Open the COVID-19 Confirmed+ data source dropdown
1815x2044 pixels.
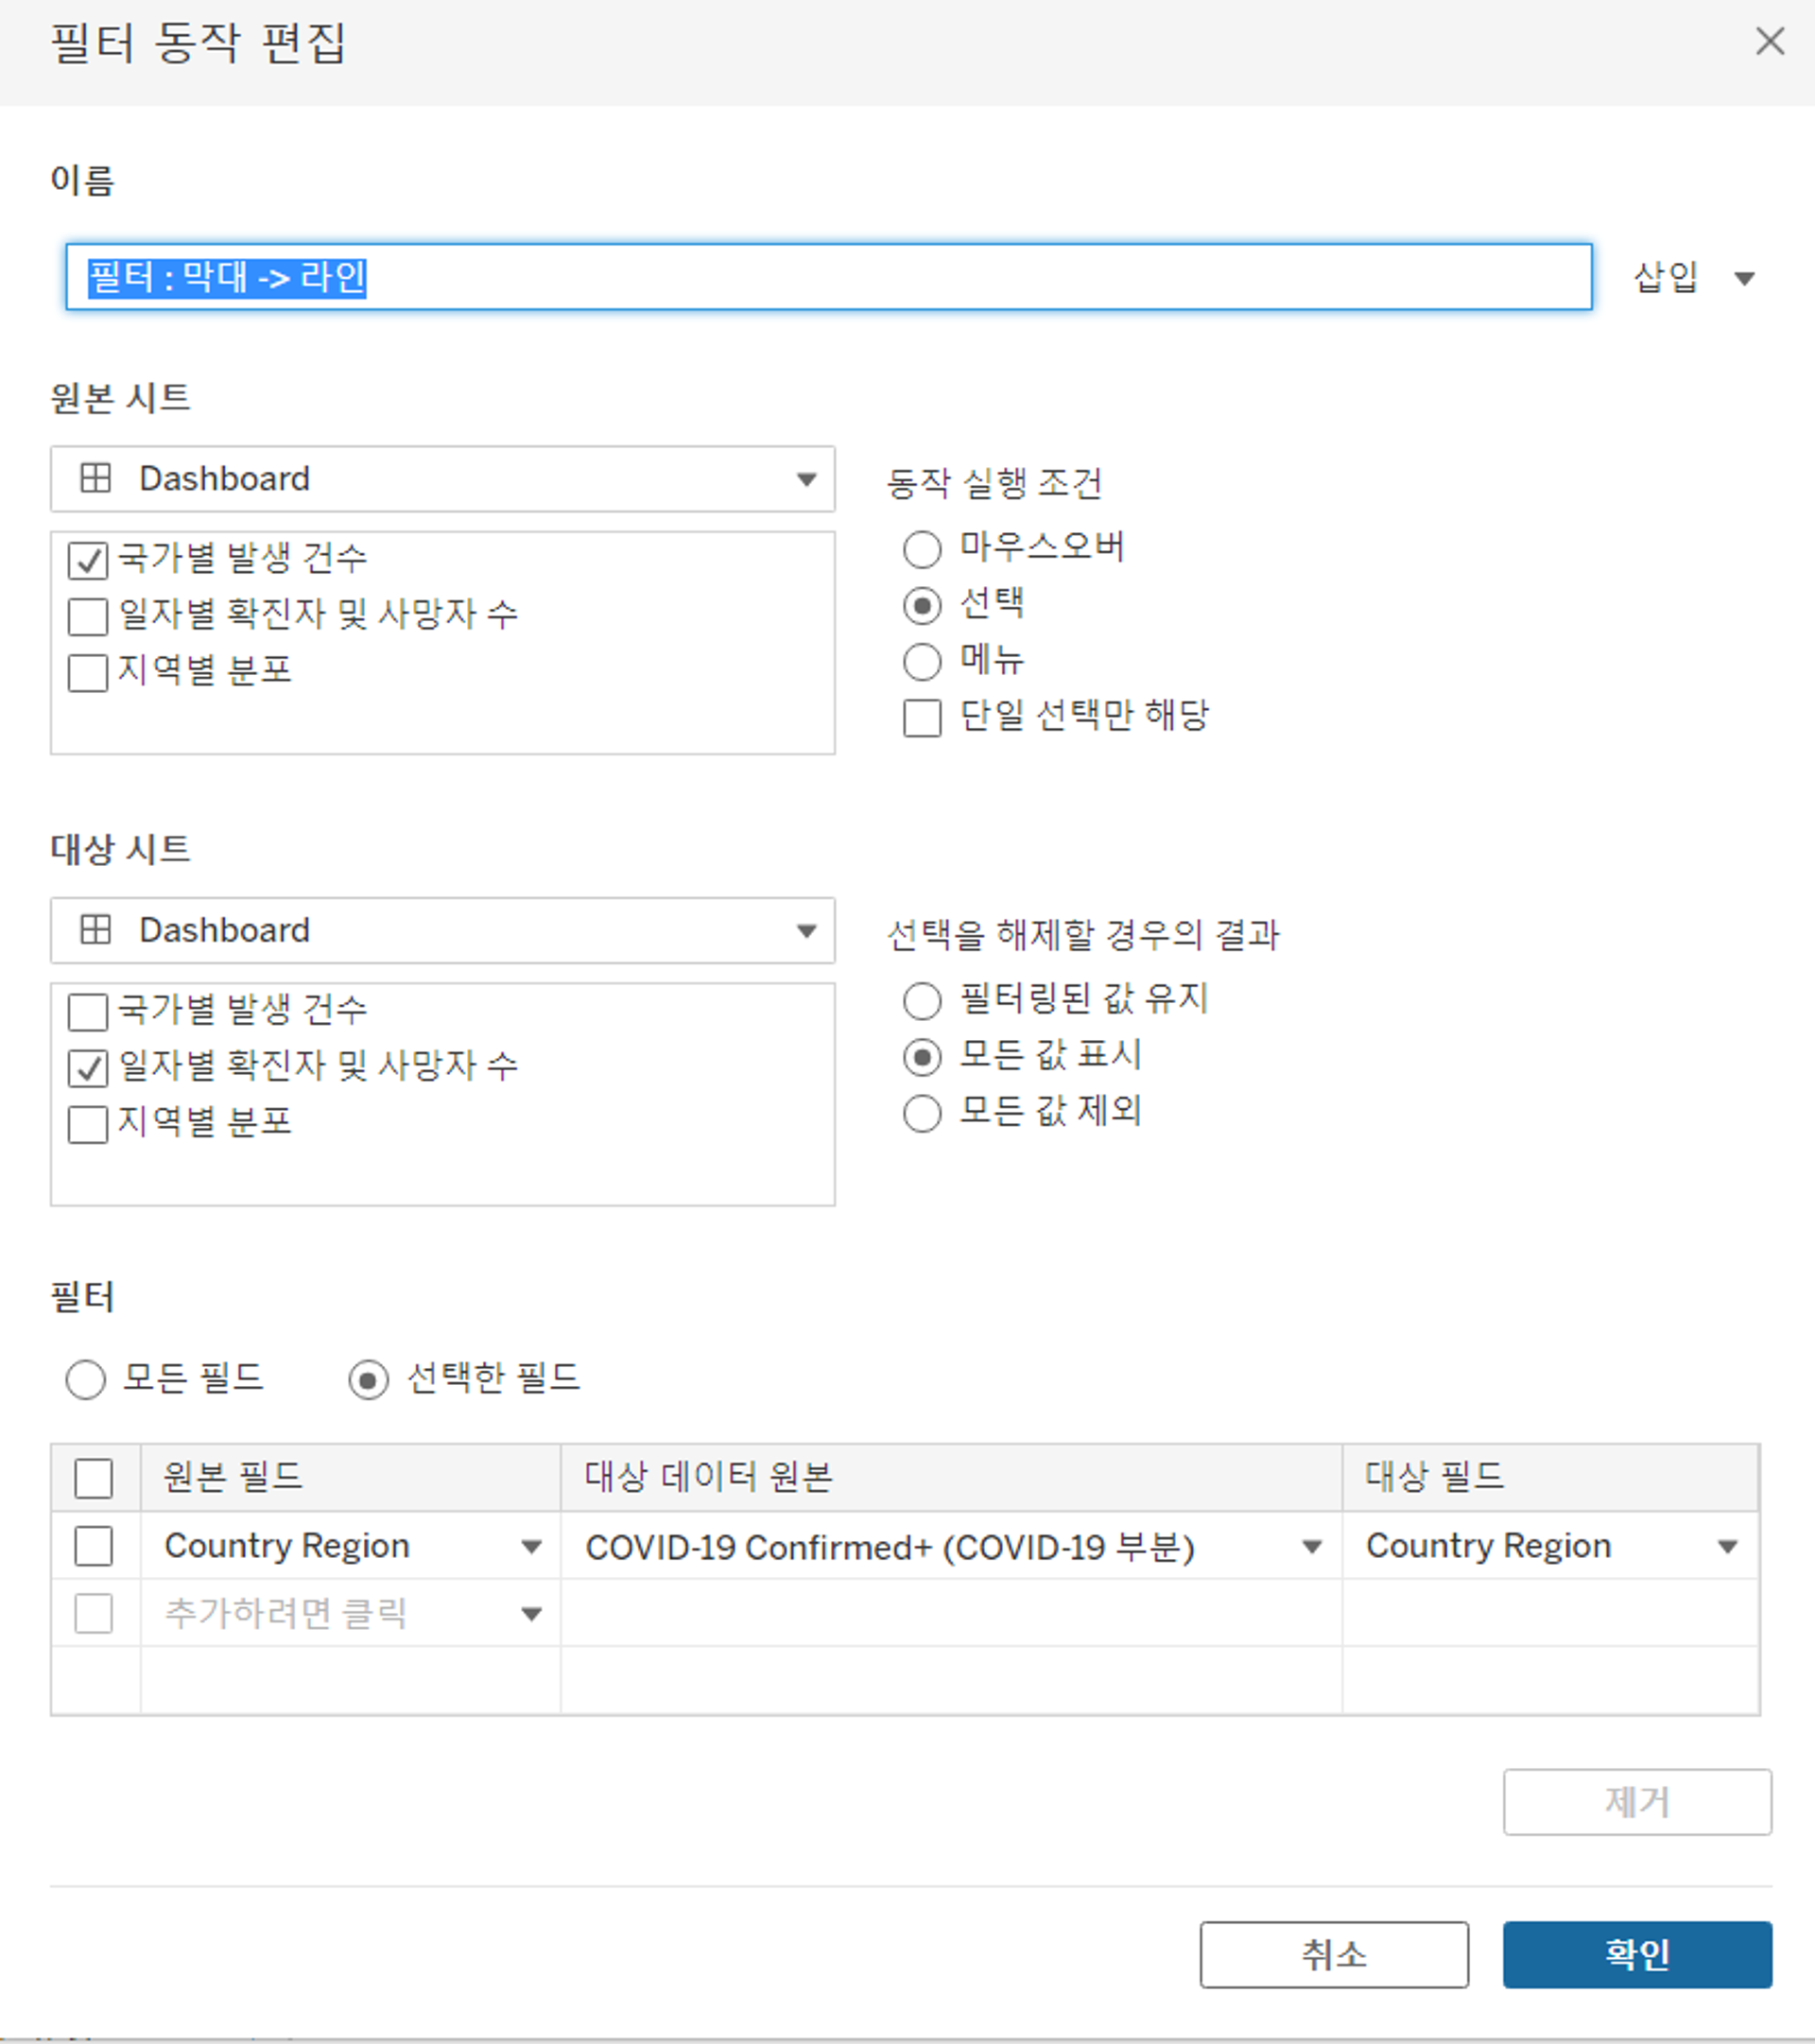pos(951,1546)
